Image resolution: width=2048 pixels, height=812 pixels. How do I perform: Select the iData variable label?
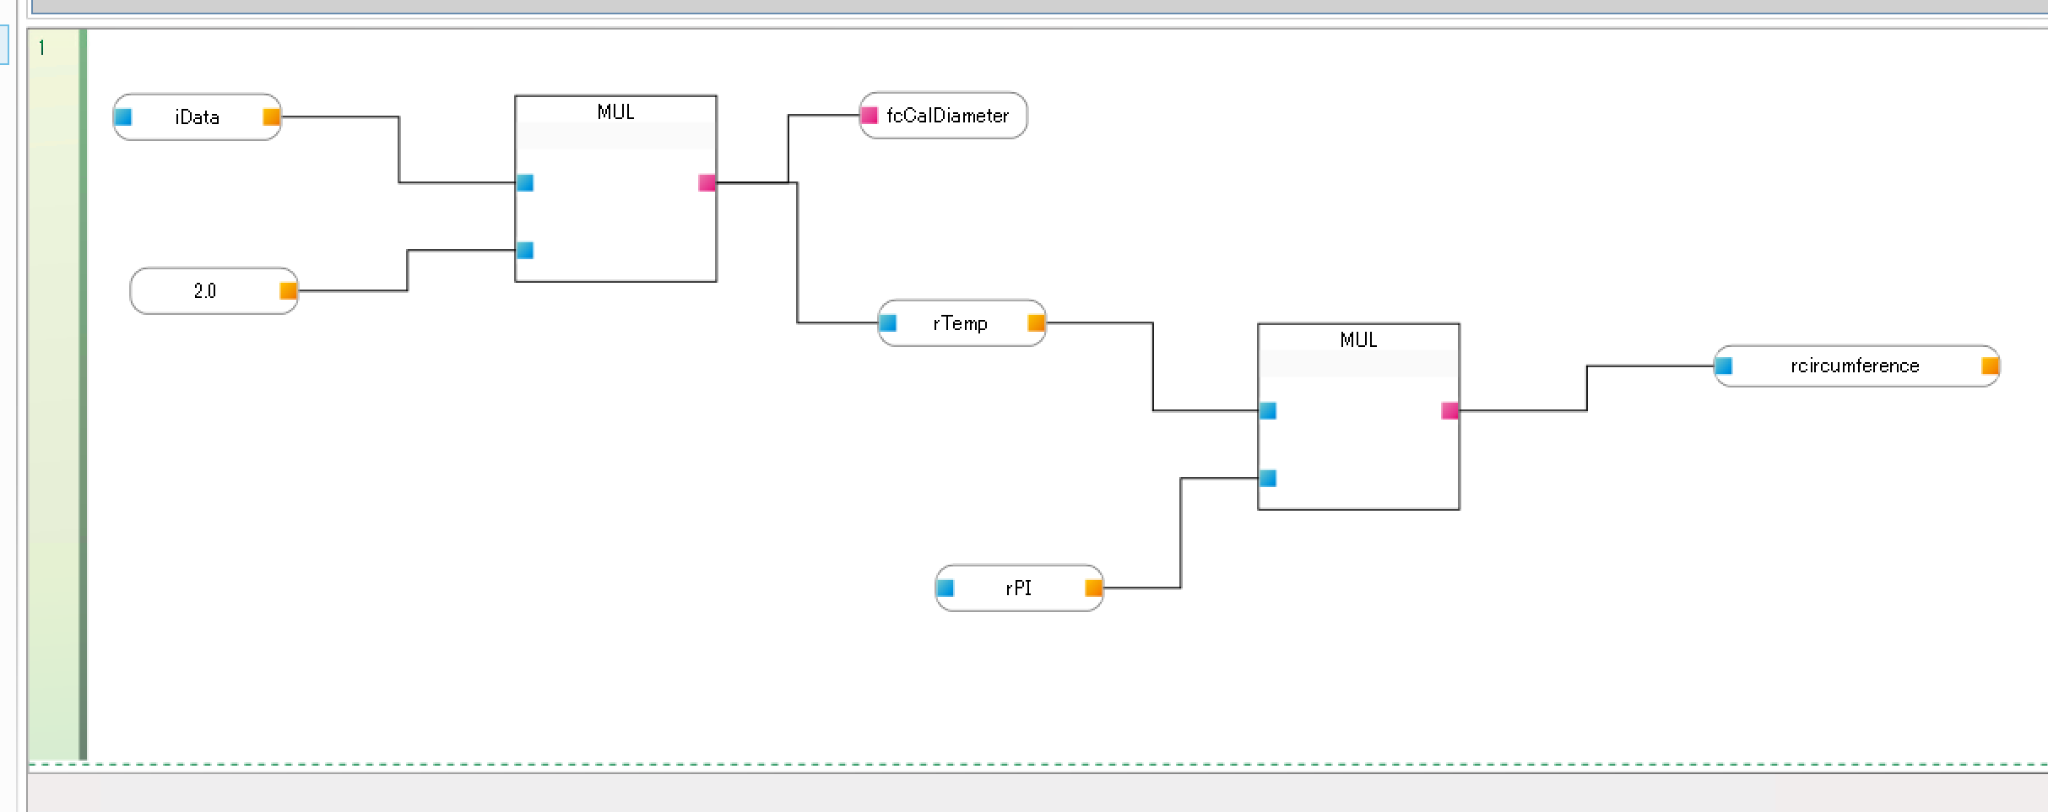197,117
